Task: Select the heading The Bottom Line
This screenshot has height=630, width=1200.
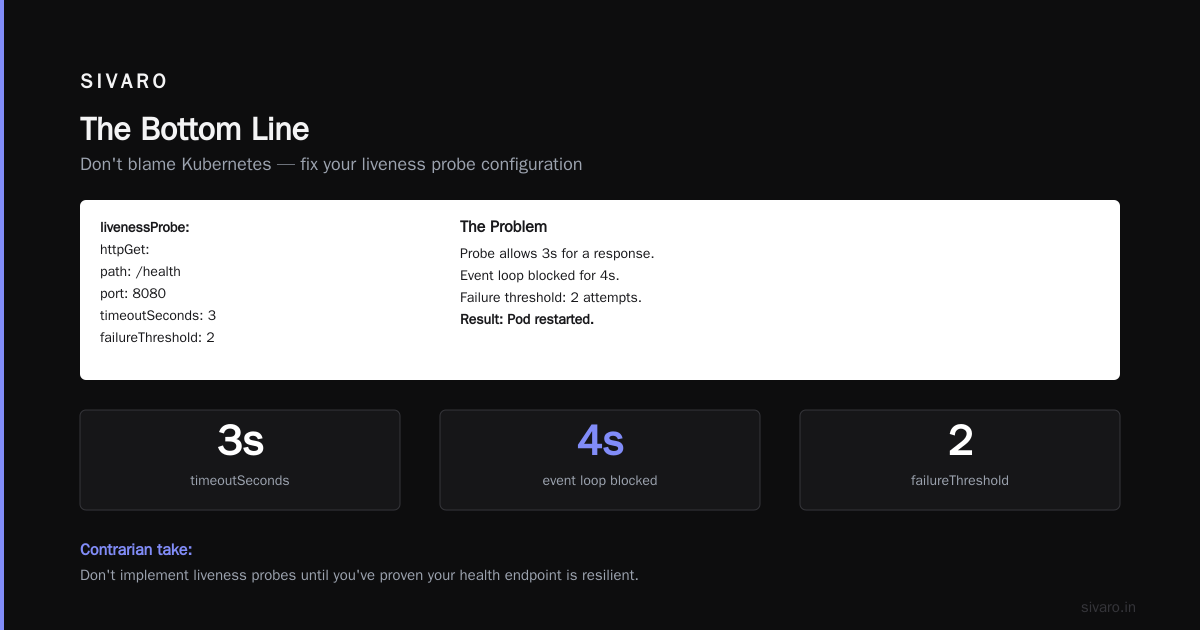Action: point(194,129)
